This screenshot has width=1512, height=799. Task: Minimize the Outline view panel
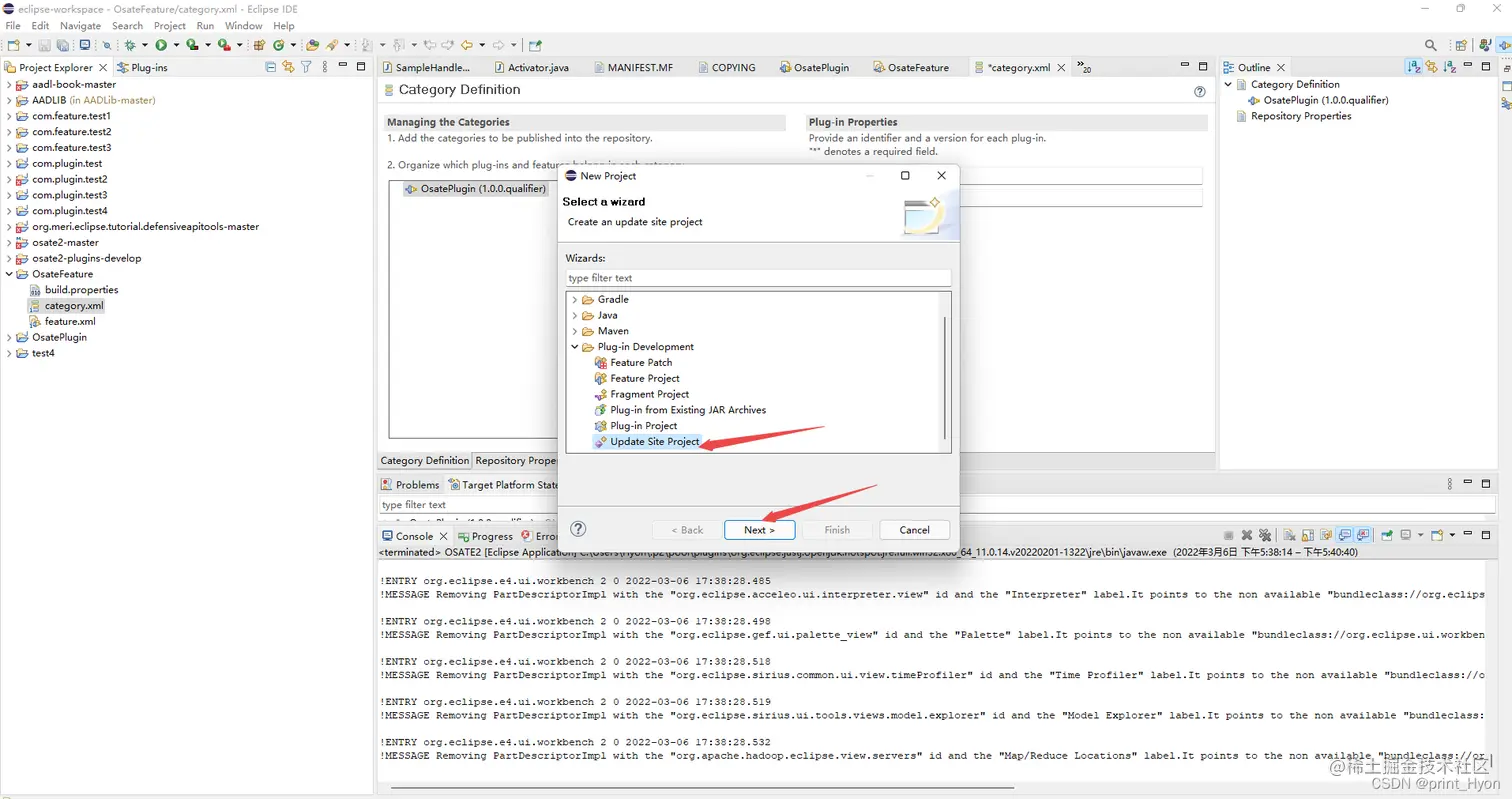coord(1467,65)
